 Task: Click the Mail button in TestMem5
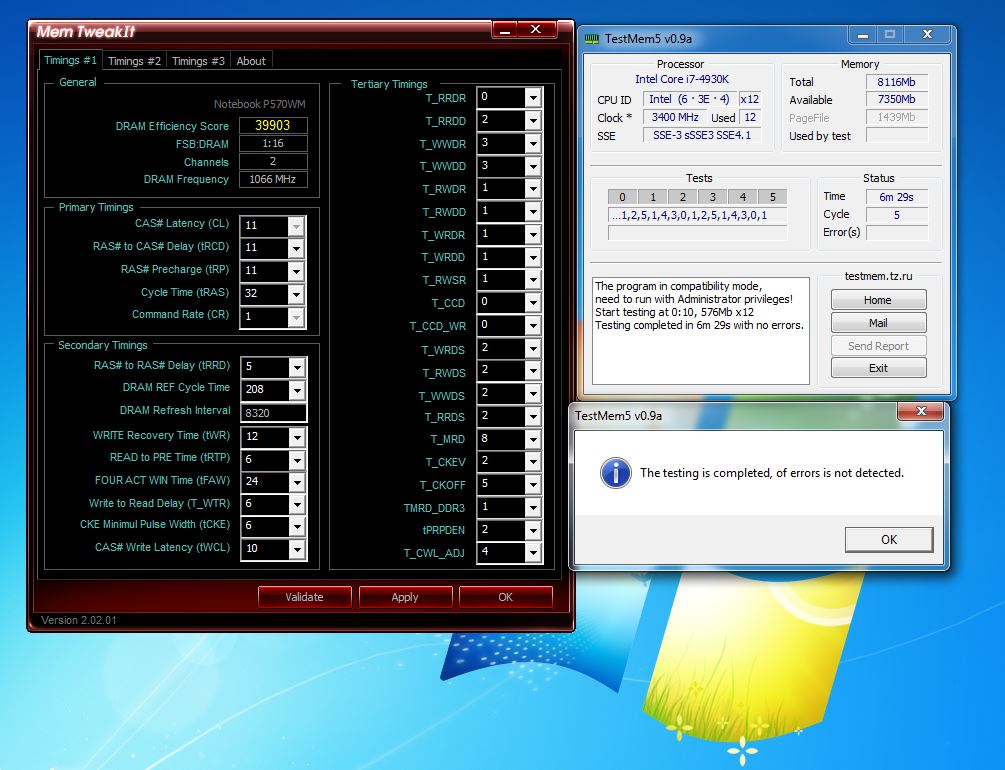coord(878,323)
